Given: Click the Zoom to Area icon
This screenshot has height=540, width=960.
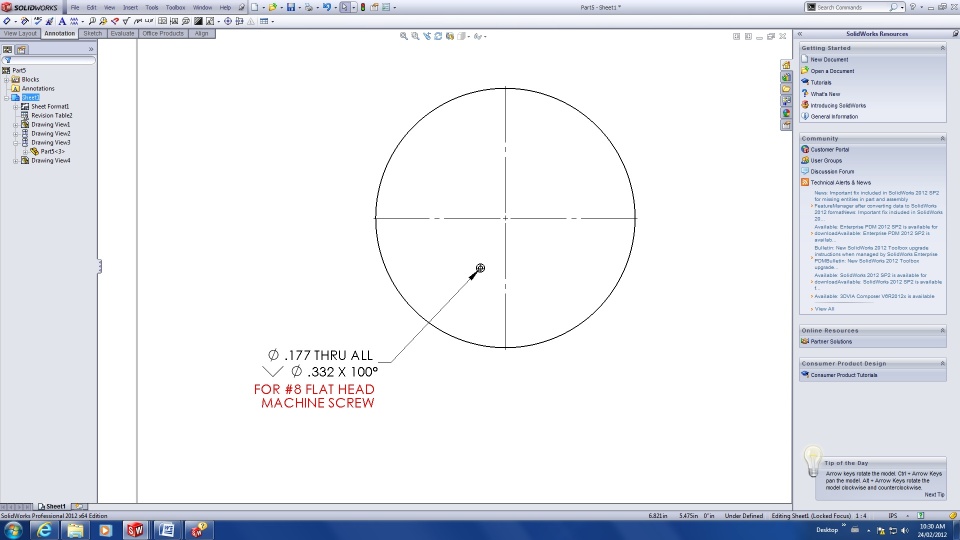Looking at the screenshot, I should point(415,36).
